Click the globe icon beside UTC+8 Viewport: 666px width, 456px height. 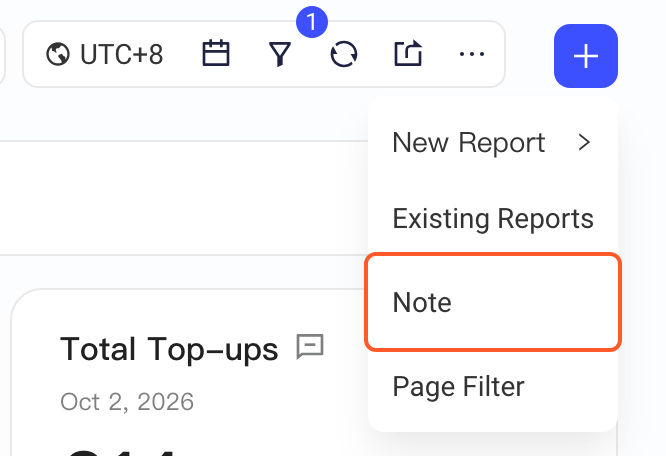[x=58, y=54]
